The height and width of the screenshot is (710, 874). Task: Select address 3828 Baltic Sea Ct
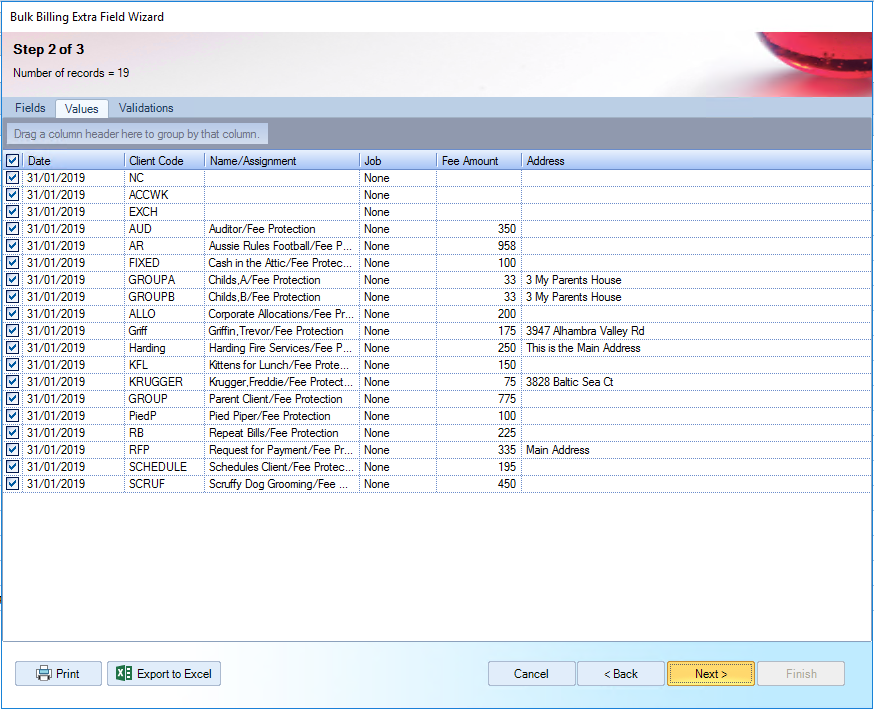(697, 382)
